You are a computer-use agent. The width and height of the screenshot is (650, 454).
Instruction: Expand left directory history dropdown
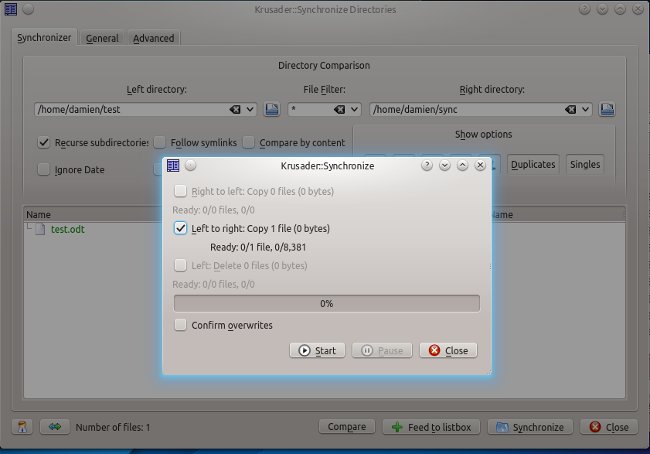(250, 109)
